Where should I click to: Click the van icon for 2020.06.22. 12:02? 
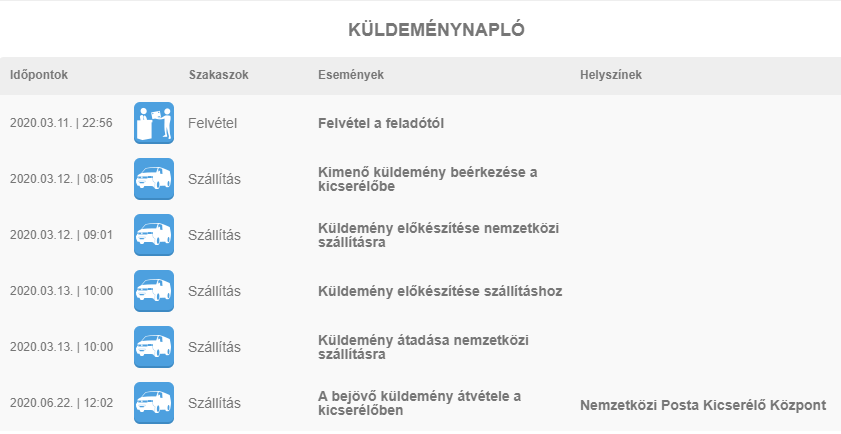pyautogui.click(x=154, y=403)
